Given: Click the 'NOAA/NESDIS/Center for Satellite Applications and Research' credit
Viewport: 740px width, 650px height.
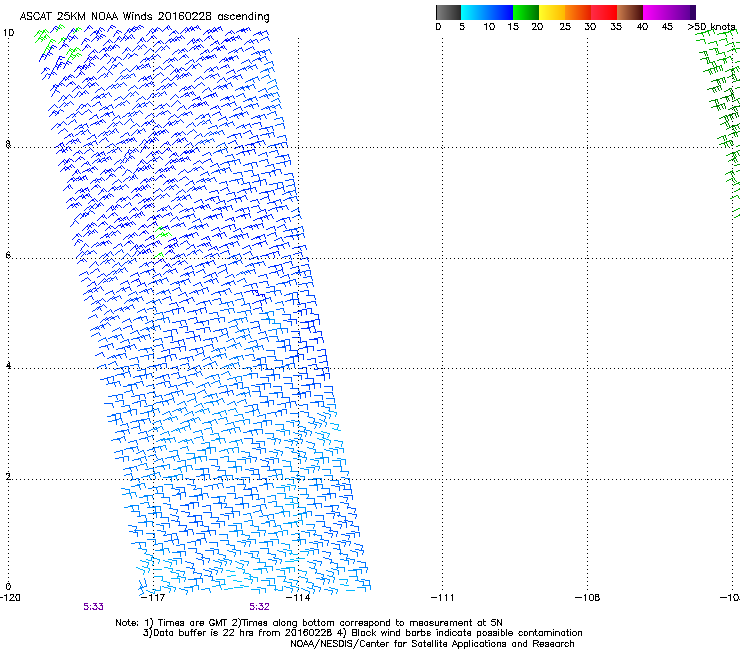Looking at the screenshot, I should (432, 644).
